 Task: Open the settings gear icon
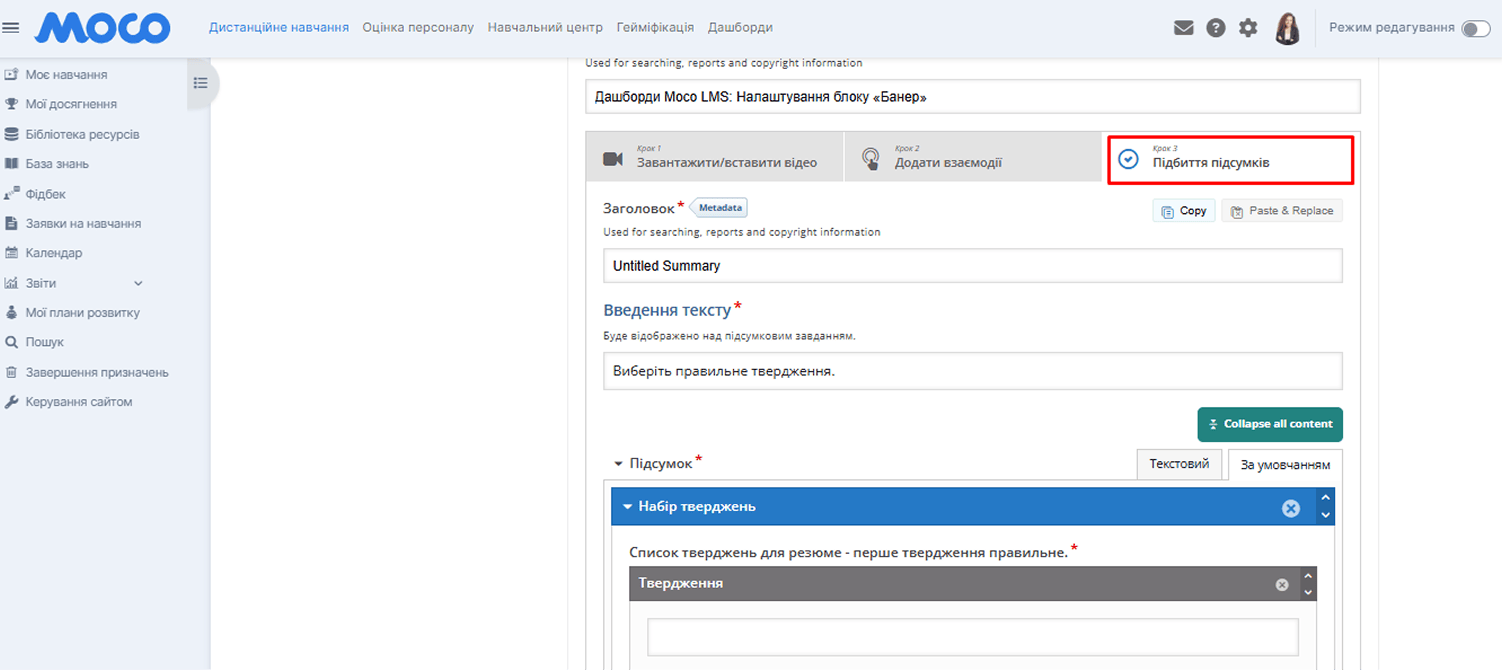[x=1248, y=28]
